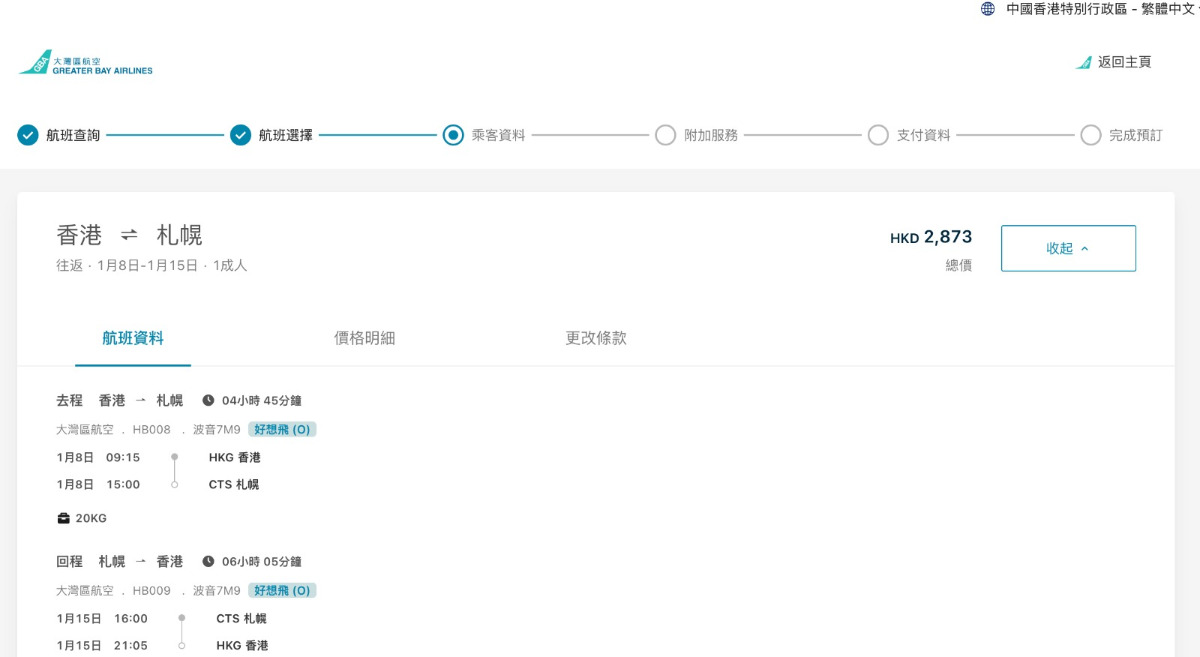
Task: Click the Greater Bay Airlines logo
Action: 85,63
